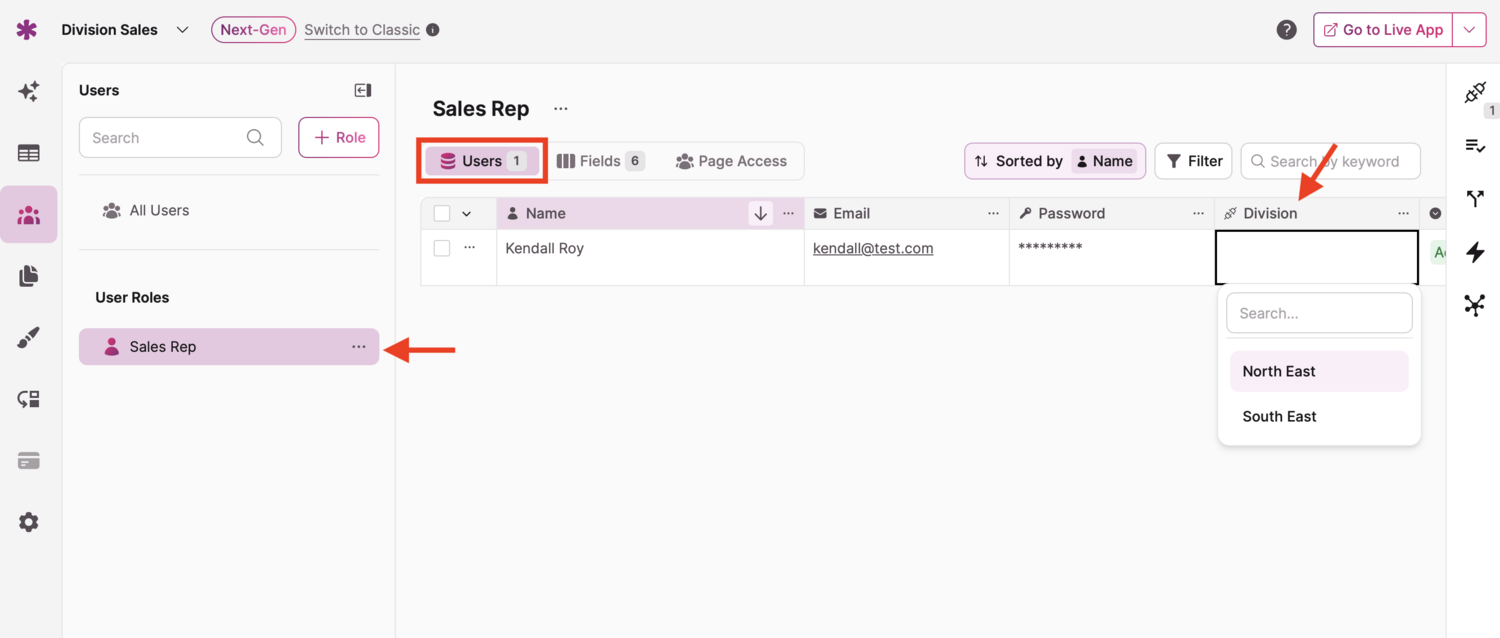Click the Switch to Classic link
This screenshot has height=638, width=1500.
[x=362, y=30]
